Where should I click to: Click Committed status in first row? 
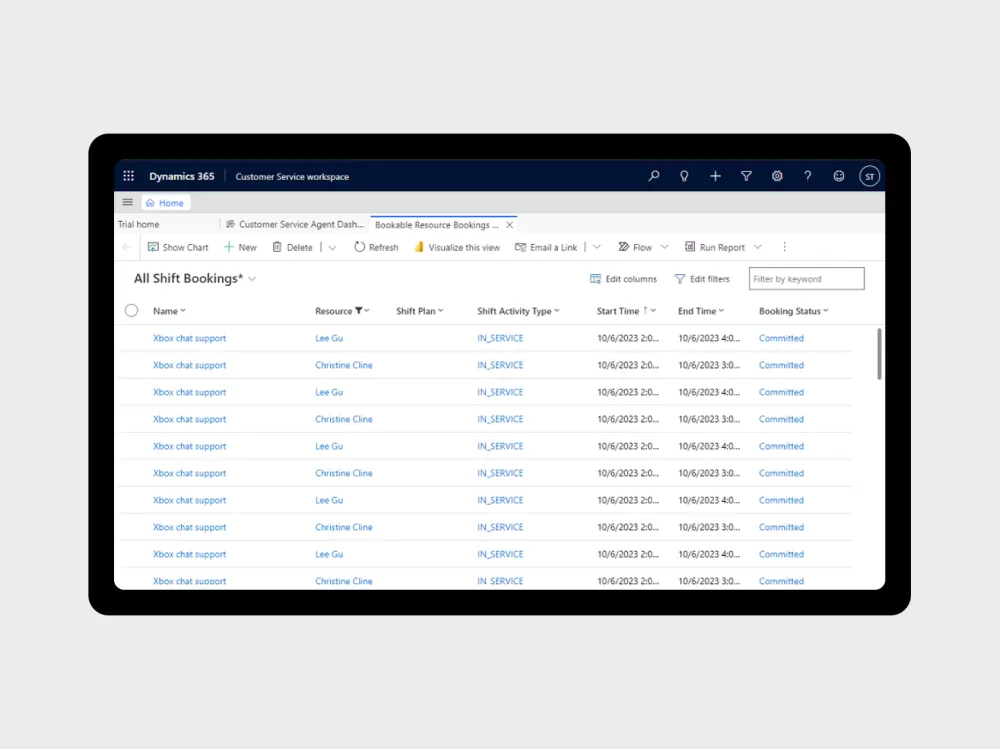click(x=781, y=338)
